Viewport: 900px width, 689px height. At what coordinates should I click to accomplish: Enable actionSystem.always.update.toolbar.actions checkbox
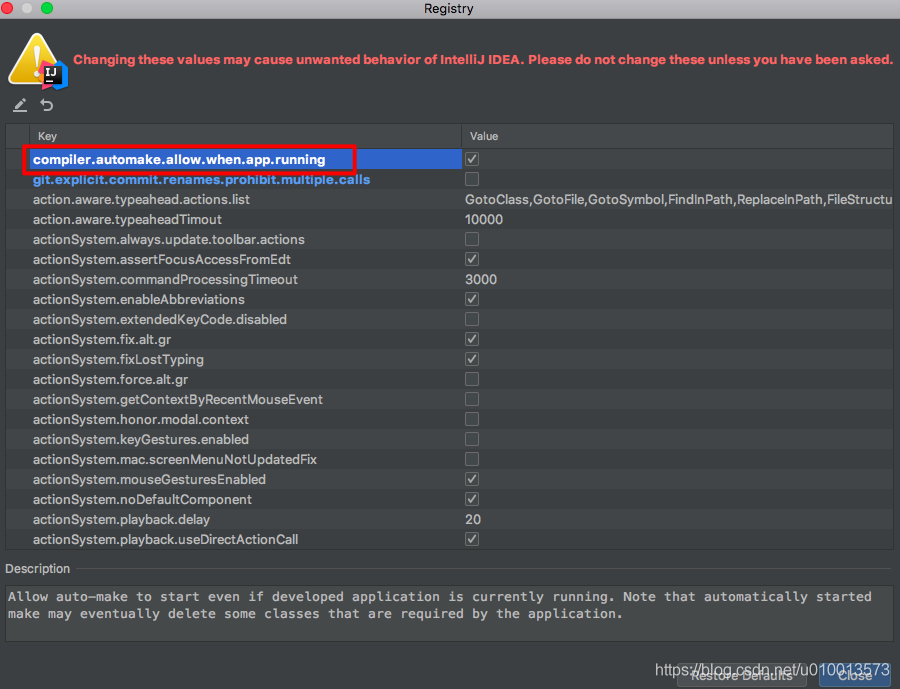(472, 239)
